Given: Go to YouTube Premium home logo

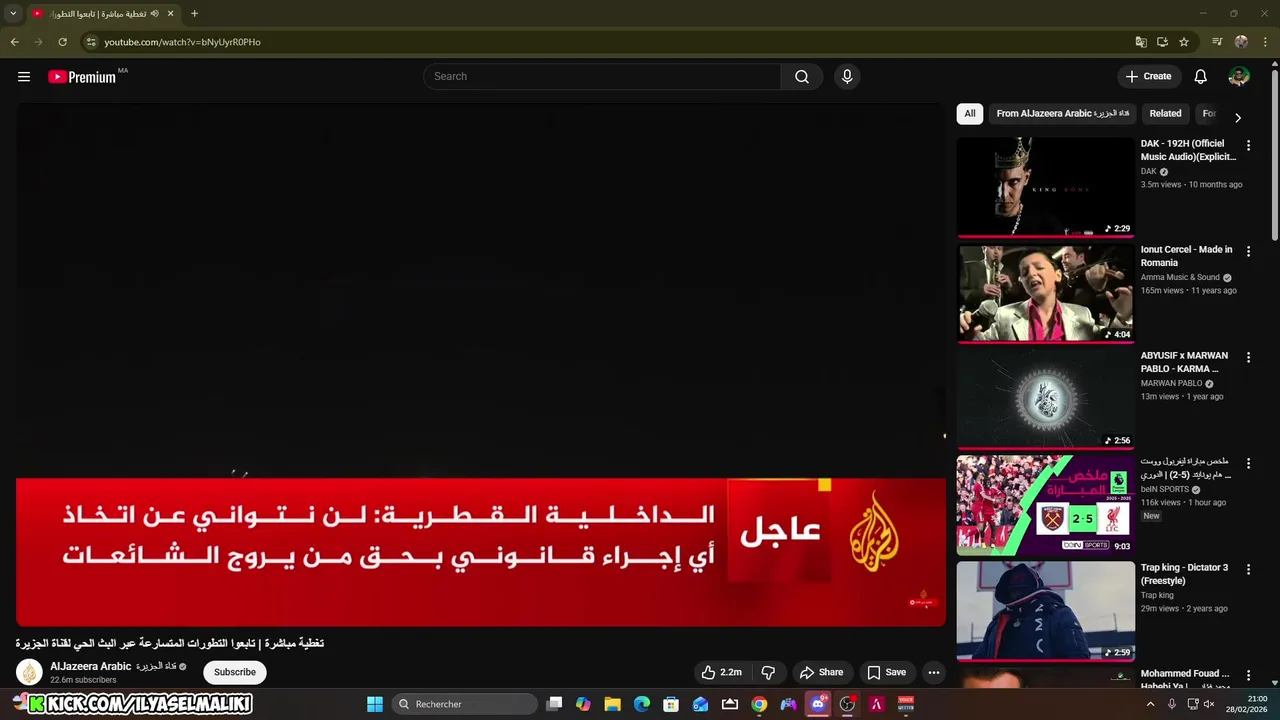Looking at the screenshot, I should point(82,77).
